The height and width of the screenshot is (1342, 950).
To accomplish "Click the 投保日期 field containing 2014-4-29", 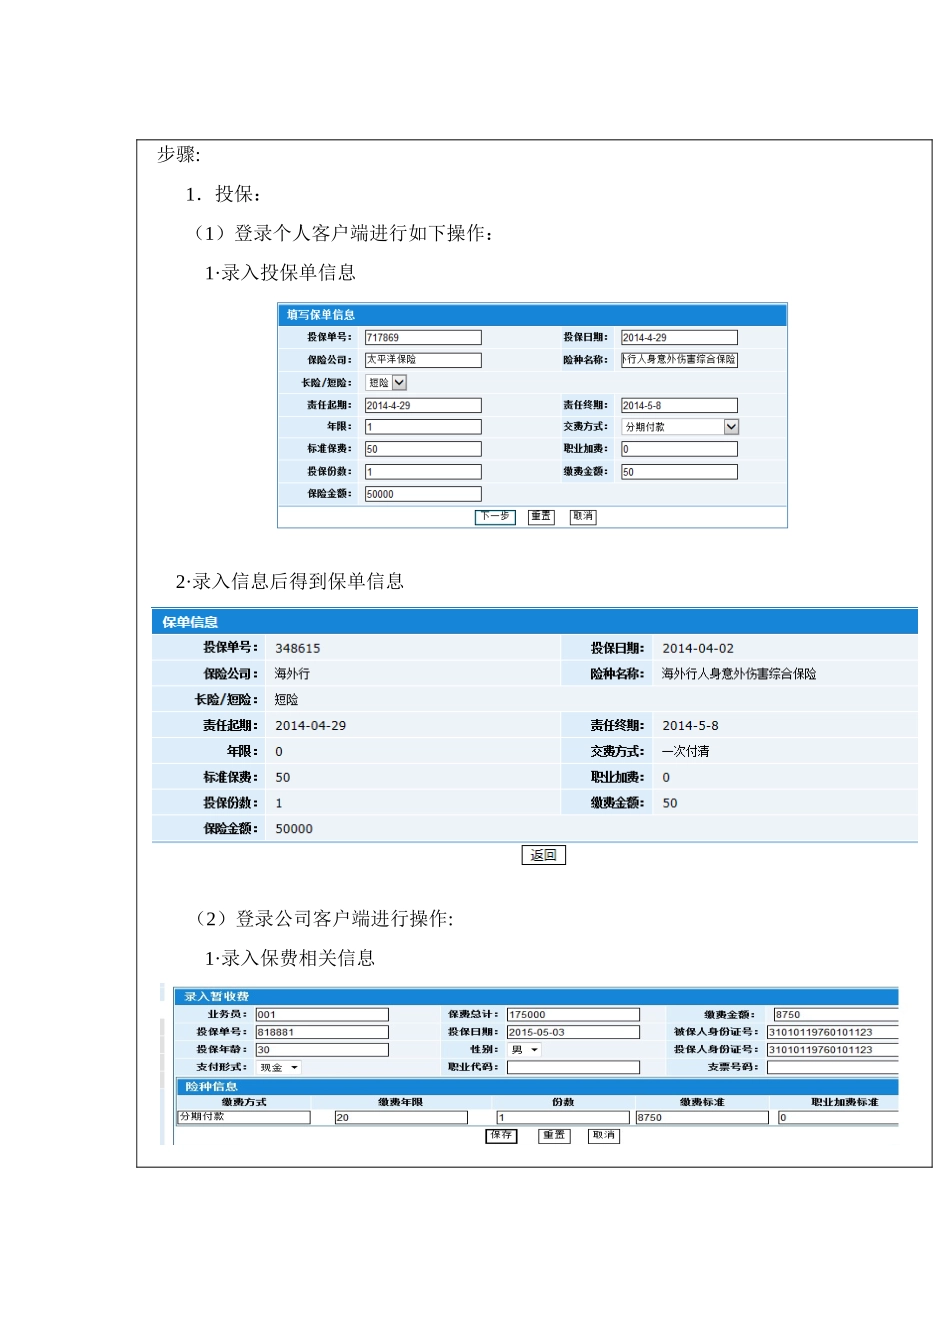I will tap(679, 337).
